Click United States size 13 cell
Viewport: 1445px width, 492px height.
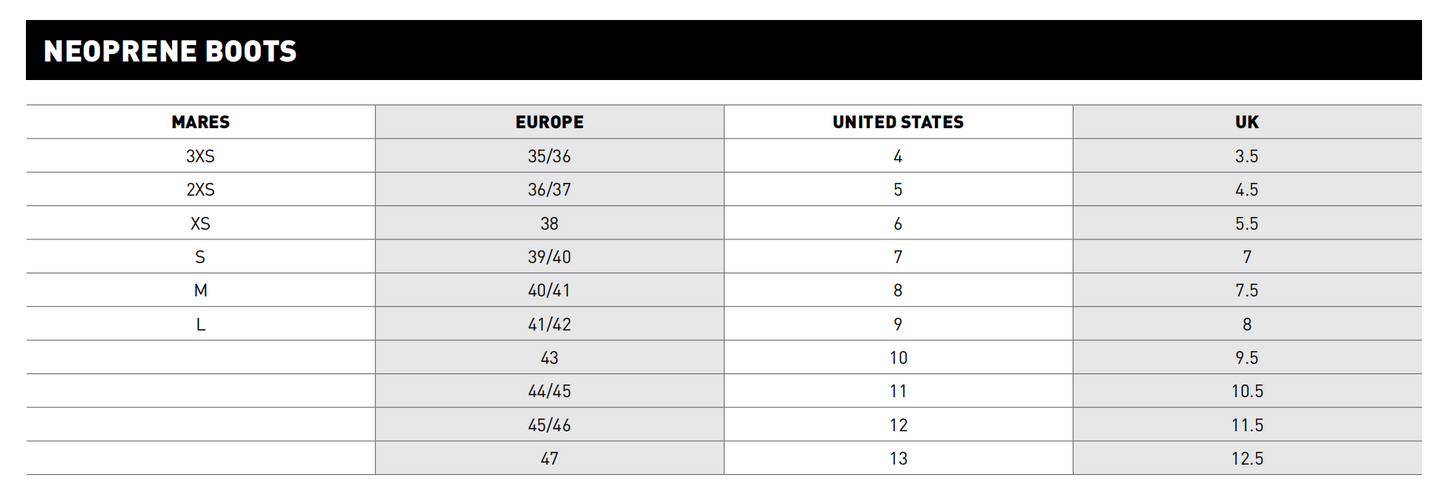pyautogui.click(x=898, y=458)
